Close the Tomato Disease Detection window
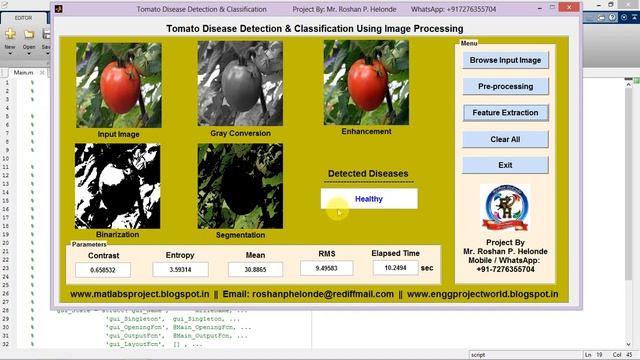Screen dimensions: 640x360 (569, 7)
